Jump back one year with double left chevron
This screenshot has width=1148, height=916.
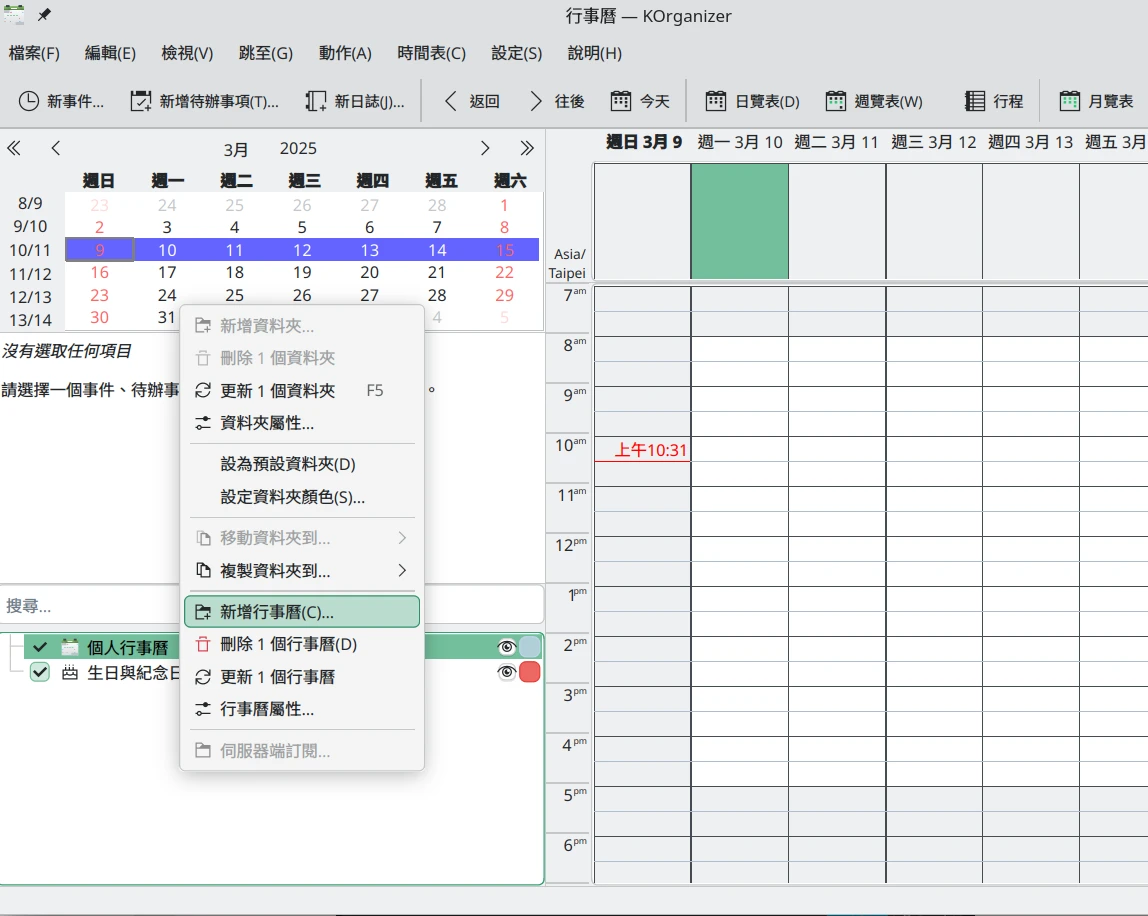pos(14,148)
